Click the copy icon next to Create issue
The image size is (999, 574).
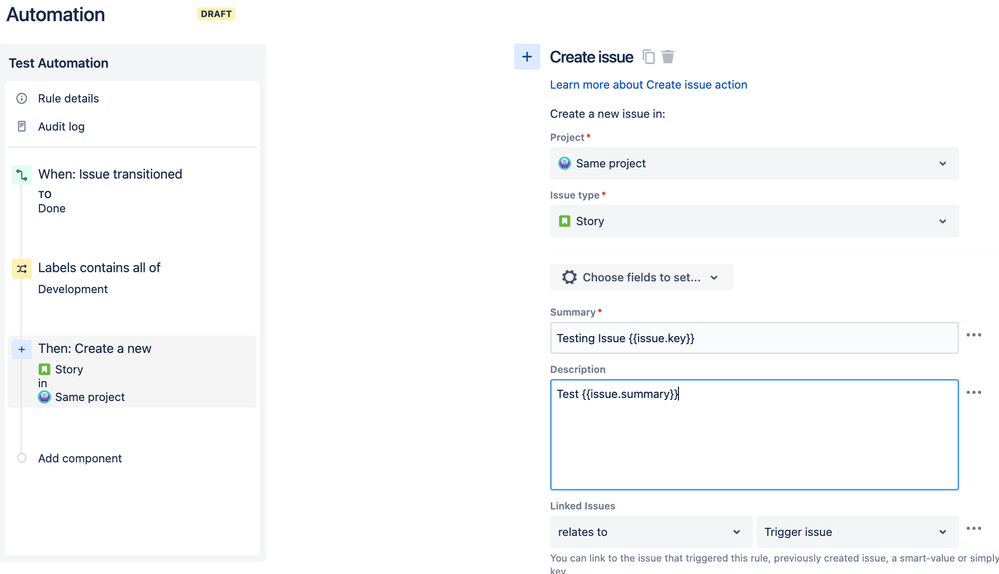click(x=649, y=57)
